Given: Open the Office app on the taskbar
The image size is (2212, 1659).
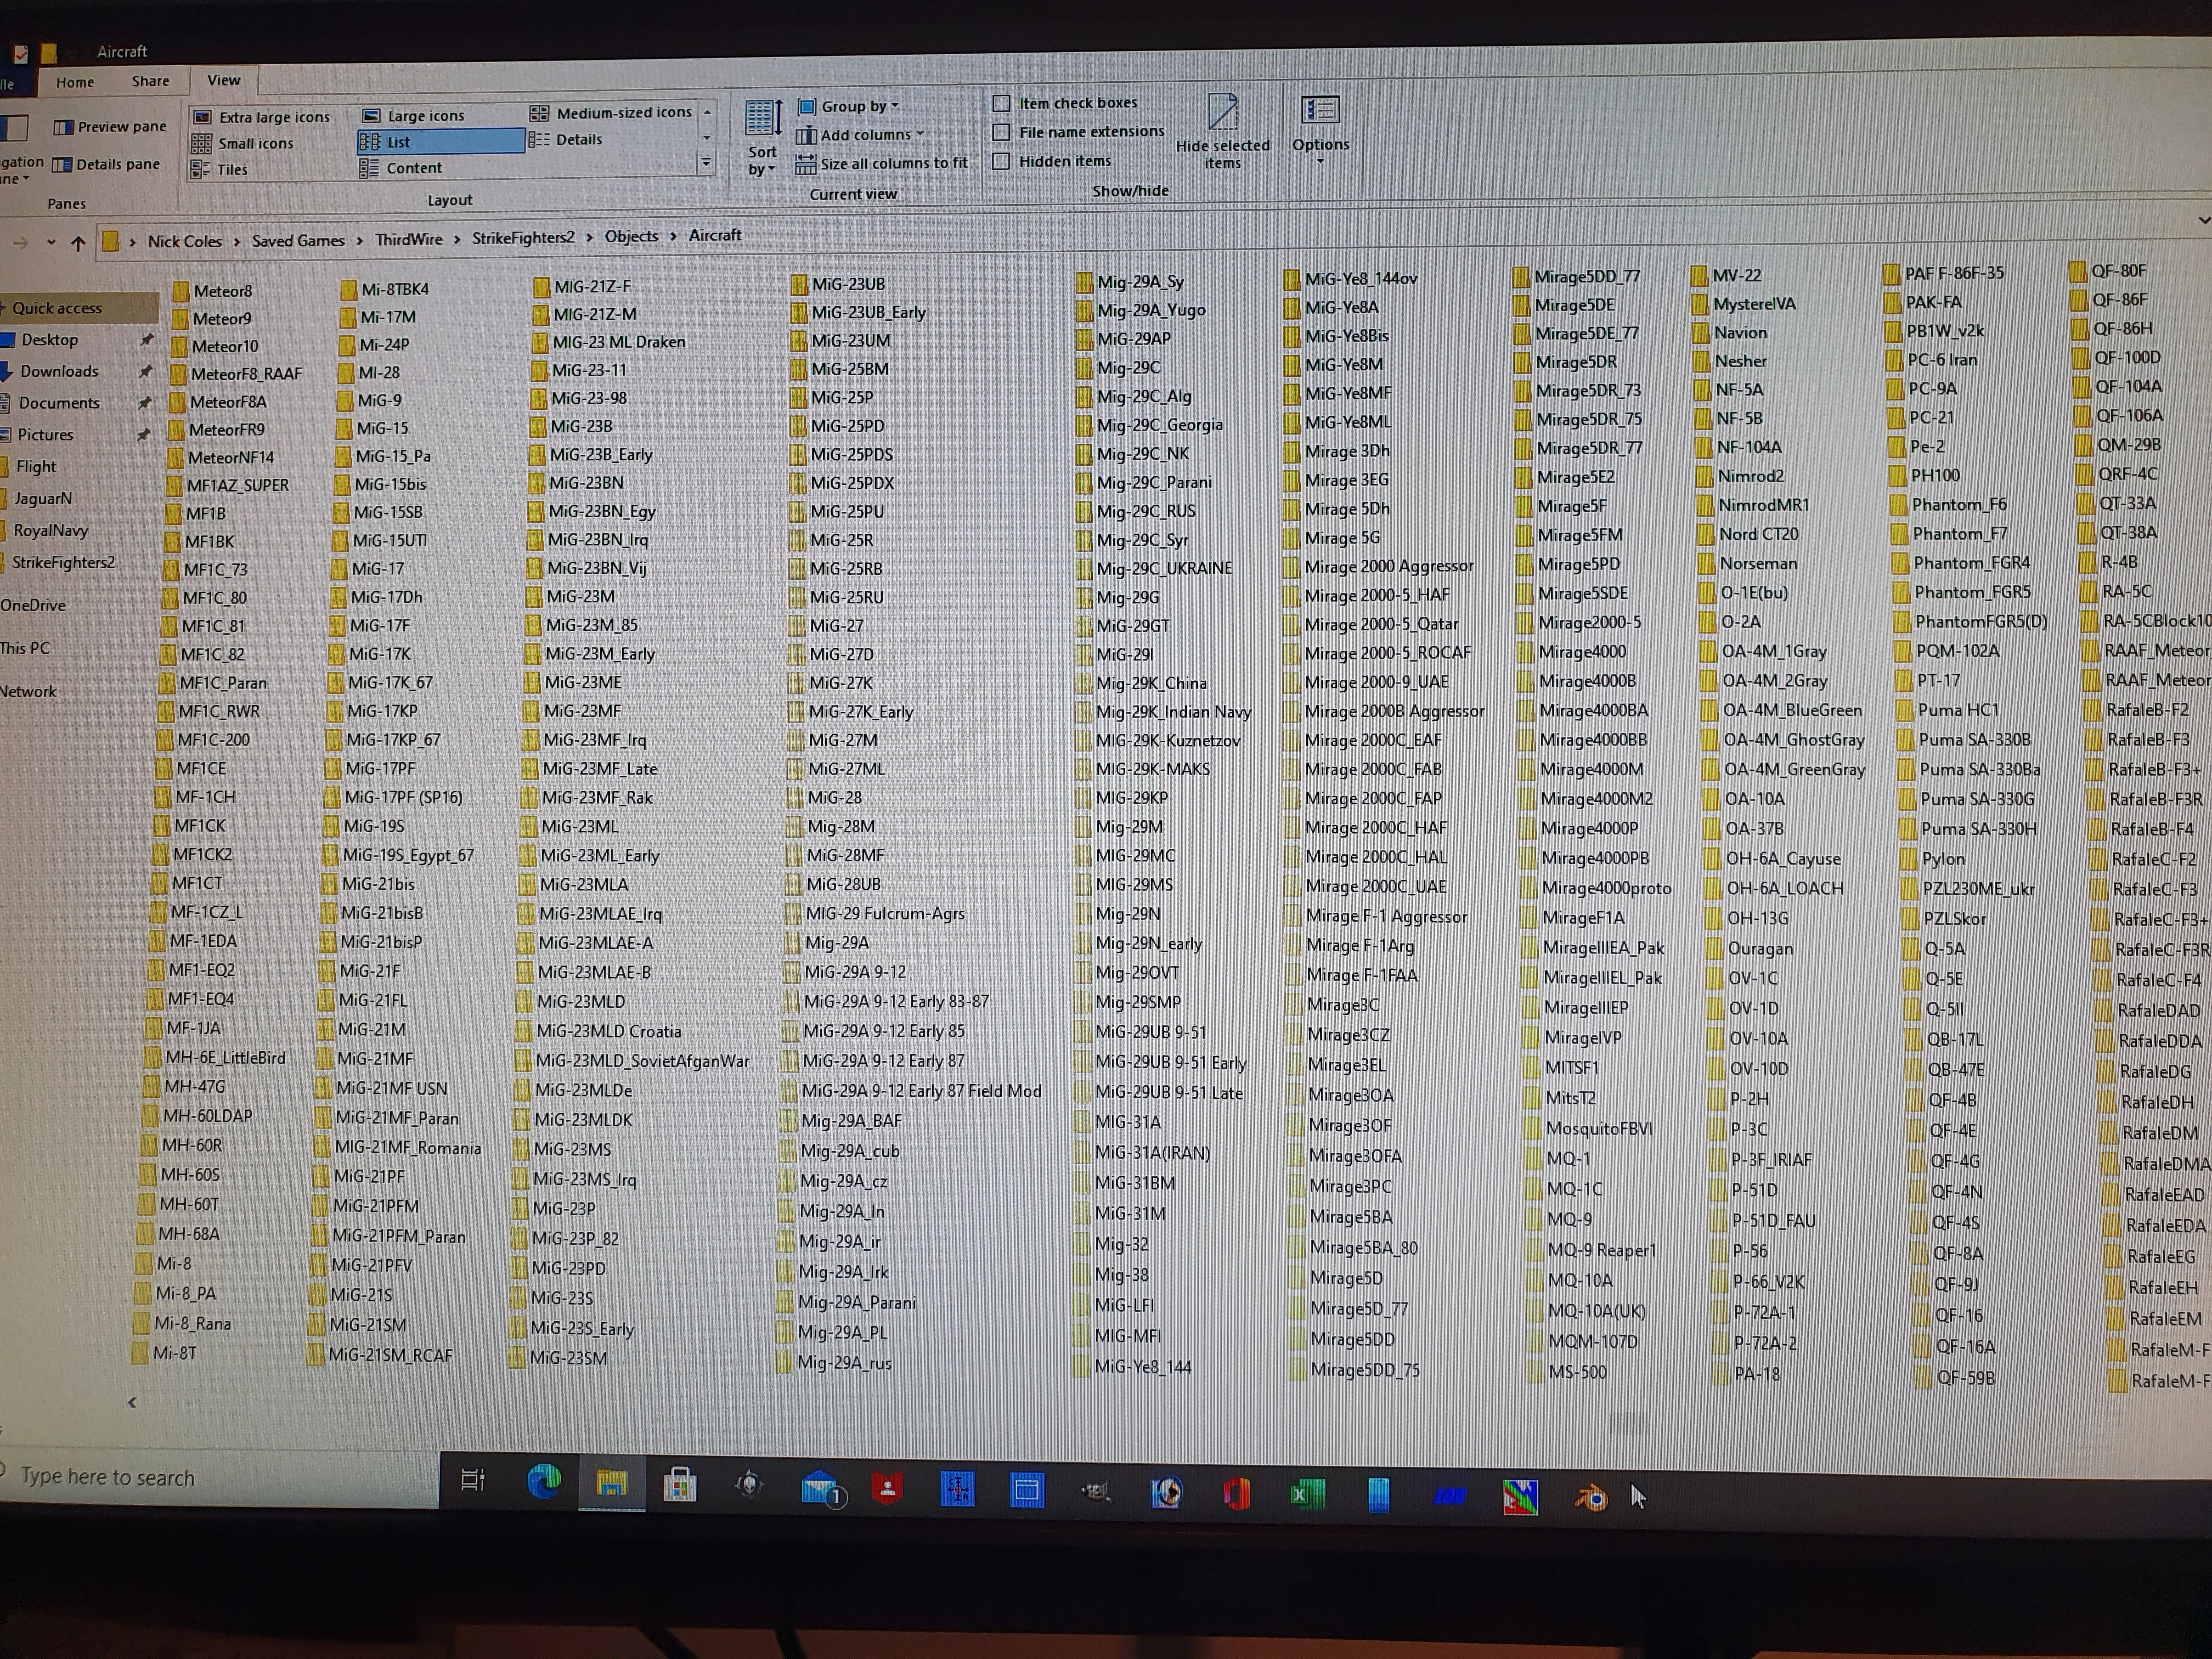Looking at the screenshot, I should [1237, 1494].
